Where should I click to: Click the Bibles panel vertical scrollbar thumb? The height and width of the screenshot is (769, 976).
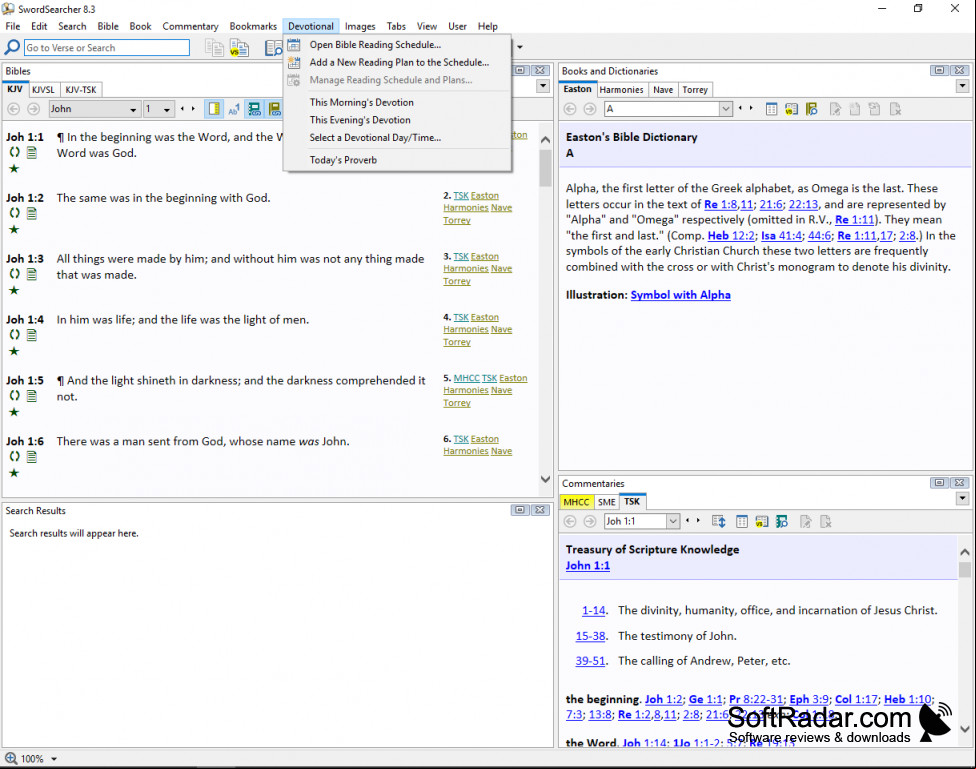click(545, 167)
